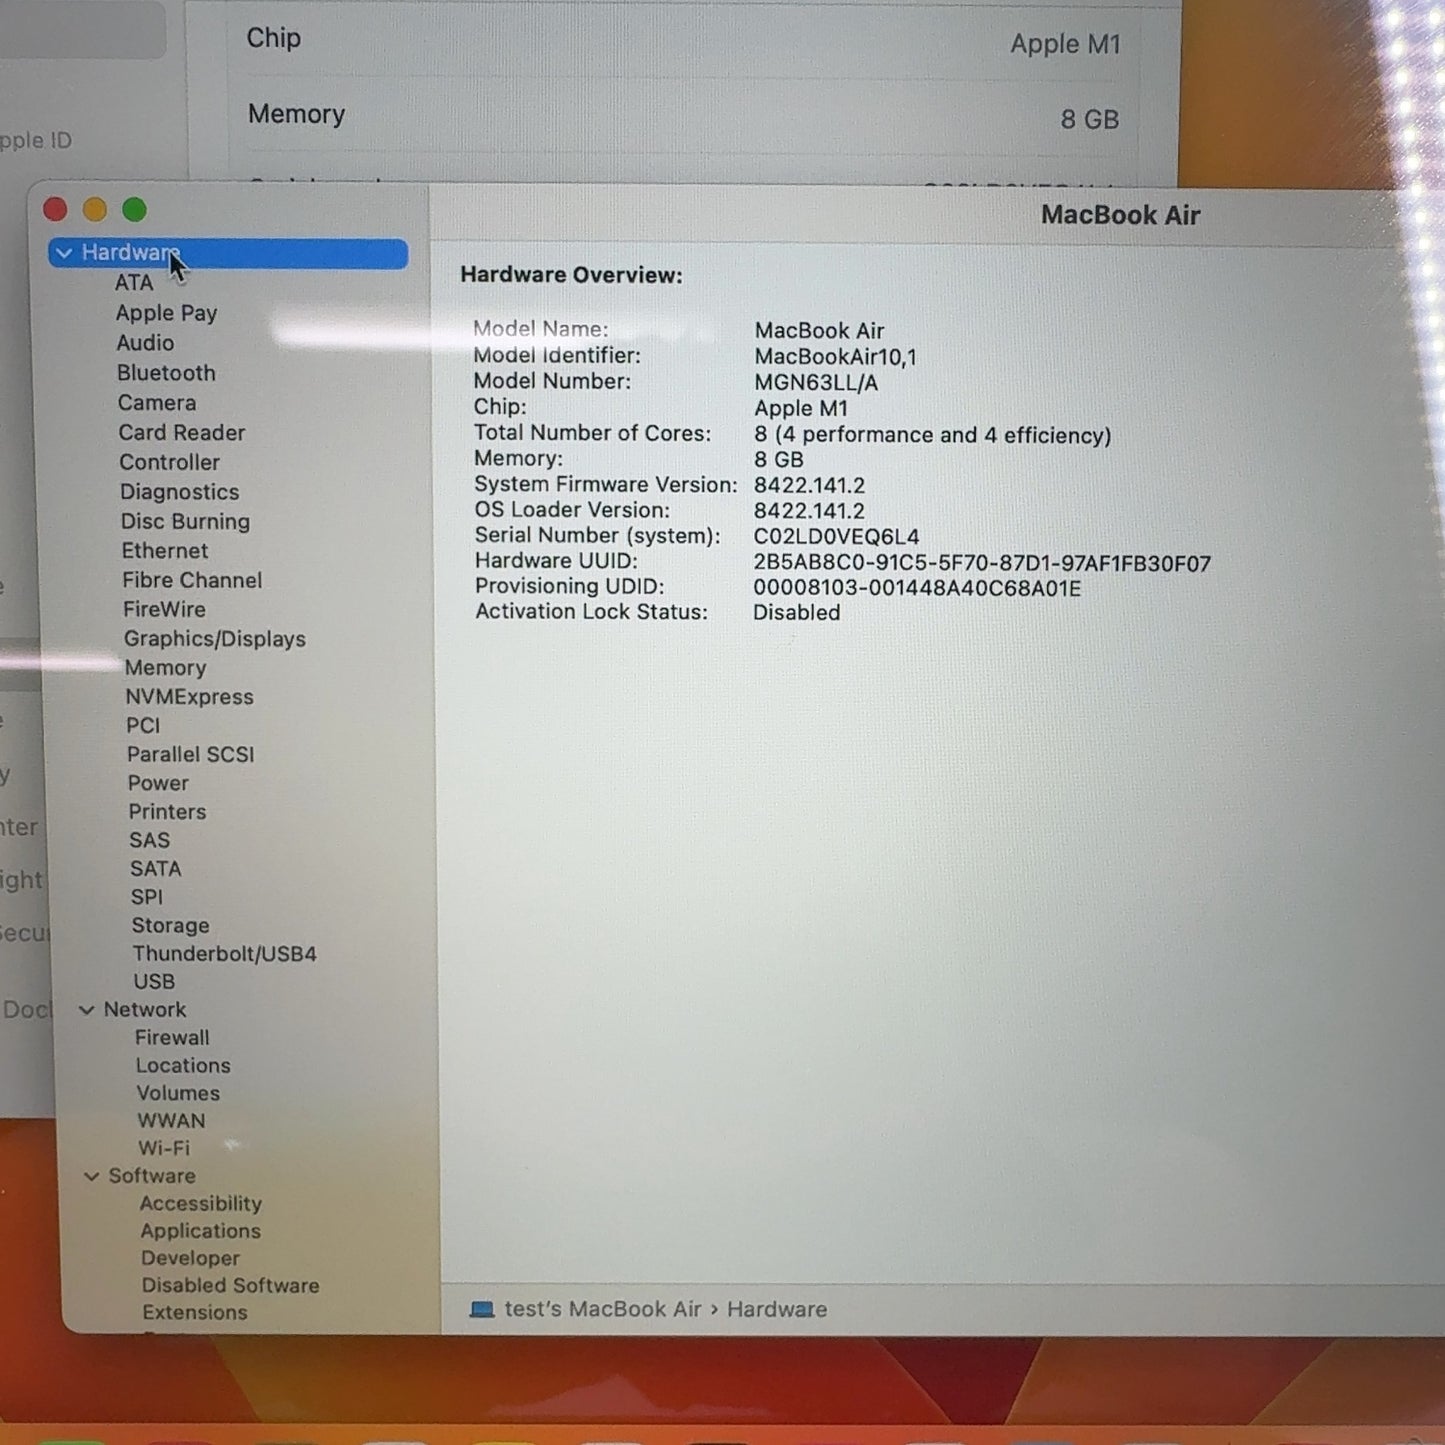The width and height of the screenshot is (1445, 1445).
Task: Show Storage information
Action: pos(170,926)
